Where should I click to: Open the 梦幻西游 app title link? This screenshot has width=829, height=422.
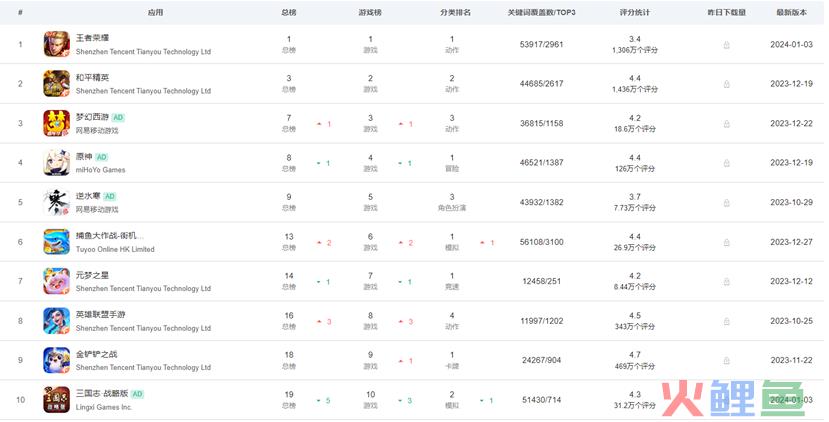tap(93, 117)
